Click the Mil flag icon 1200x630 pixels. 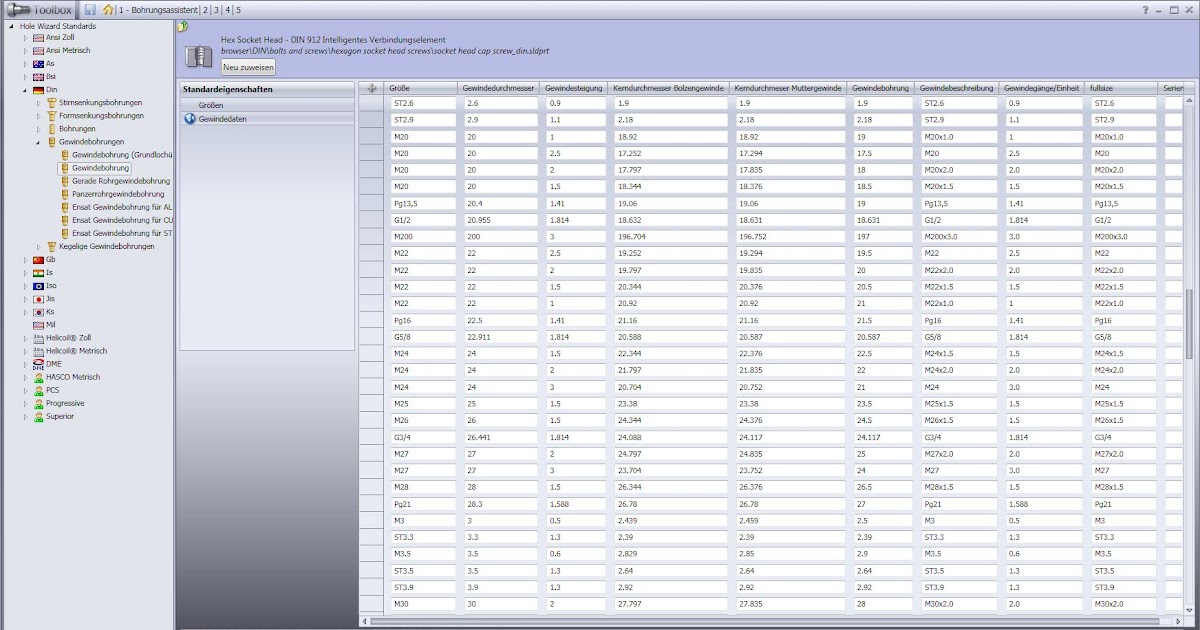click(38, 325)
